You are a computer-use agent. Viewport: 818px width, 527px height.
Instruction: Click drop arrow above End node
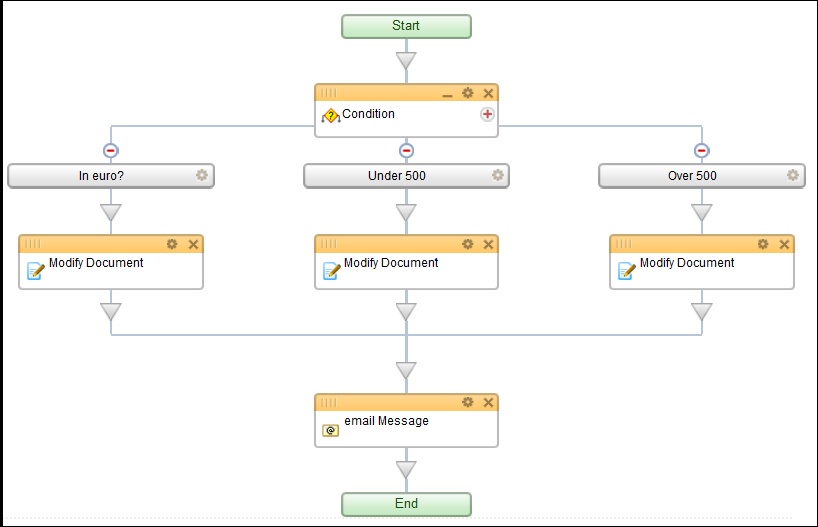tap(406, 470)
